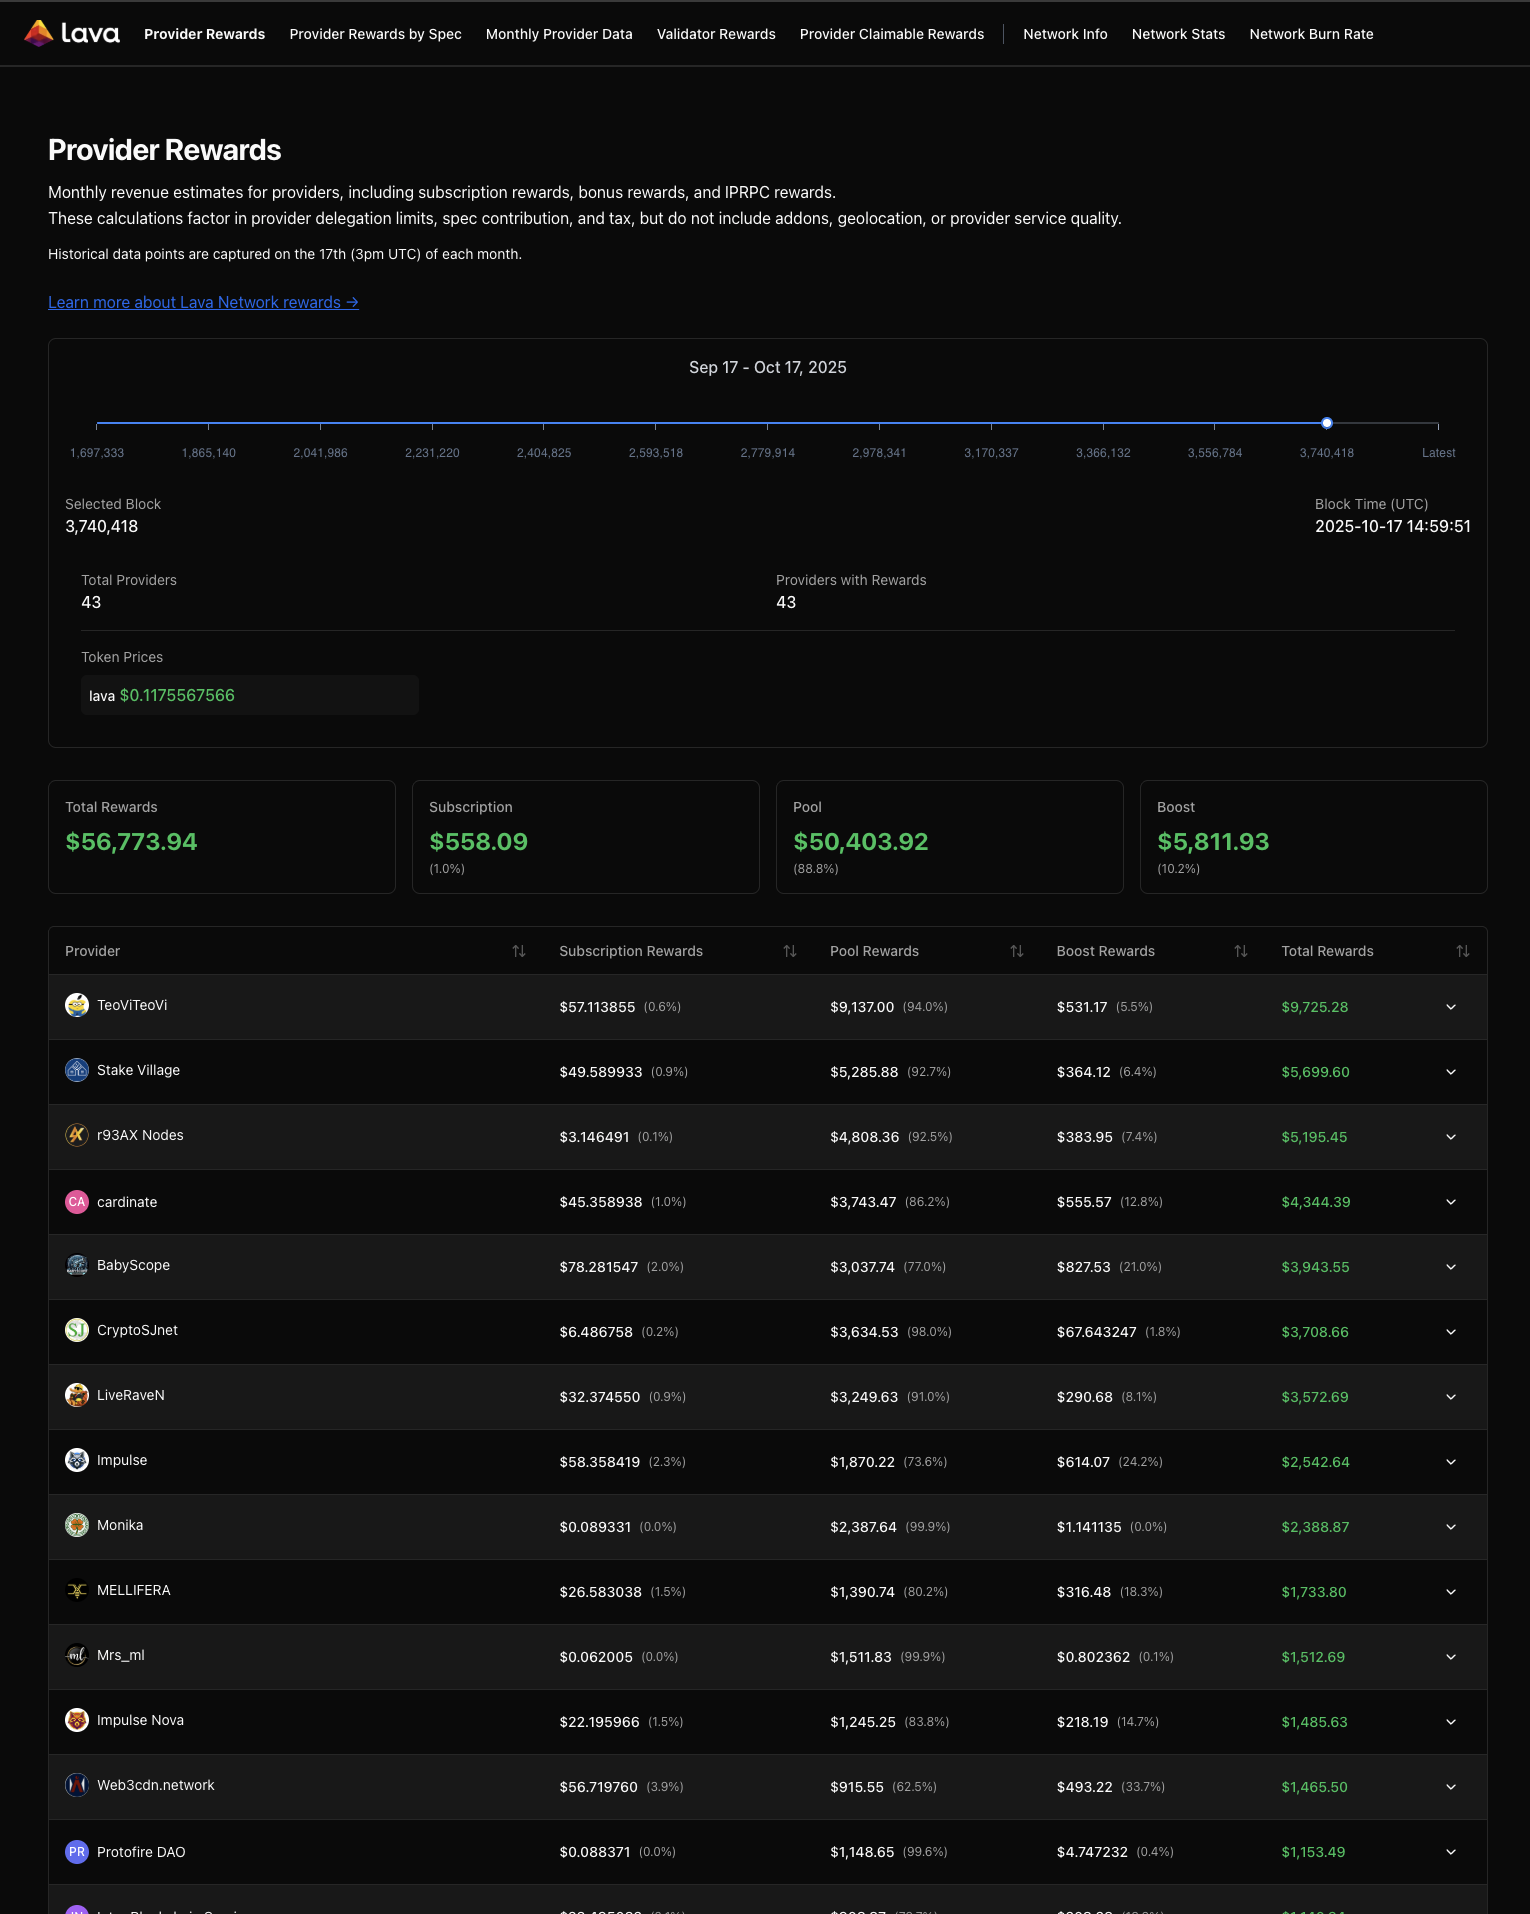Select block 2,779,914 on timeline
Image resolution: width=1530 pixels, height=1914 pixels.
click(768, 453)
